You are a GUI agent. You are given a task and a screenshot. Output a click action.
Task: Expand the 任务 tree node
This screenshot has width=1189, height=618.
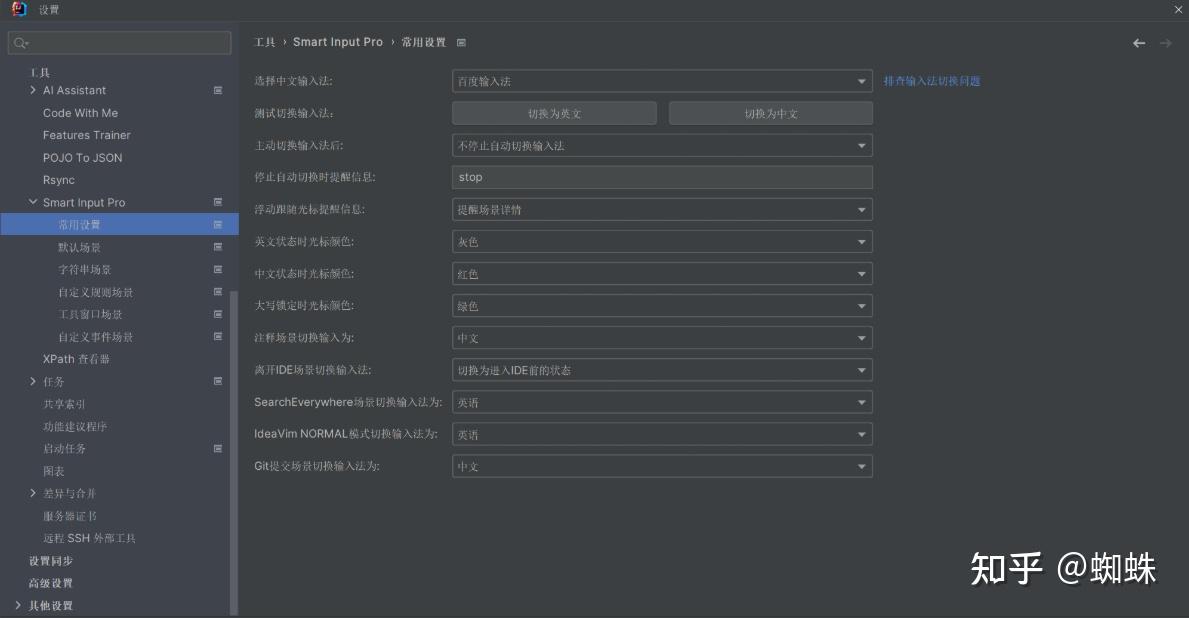(x=33, y=381)
